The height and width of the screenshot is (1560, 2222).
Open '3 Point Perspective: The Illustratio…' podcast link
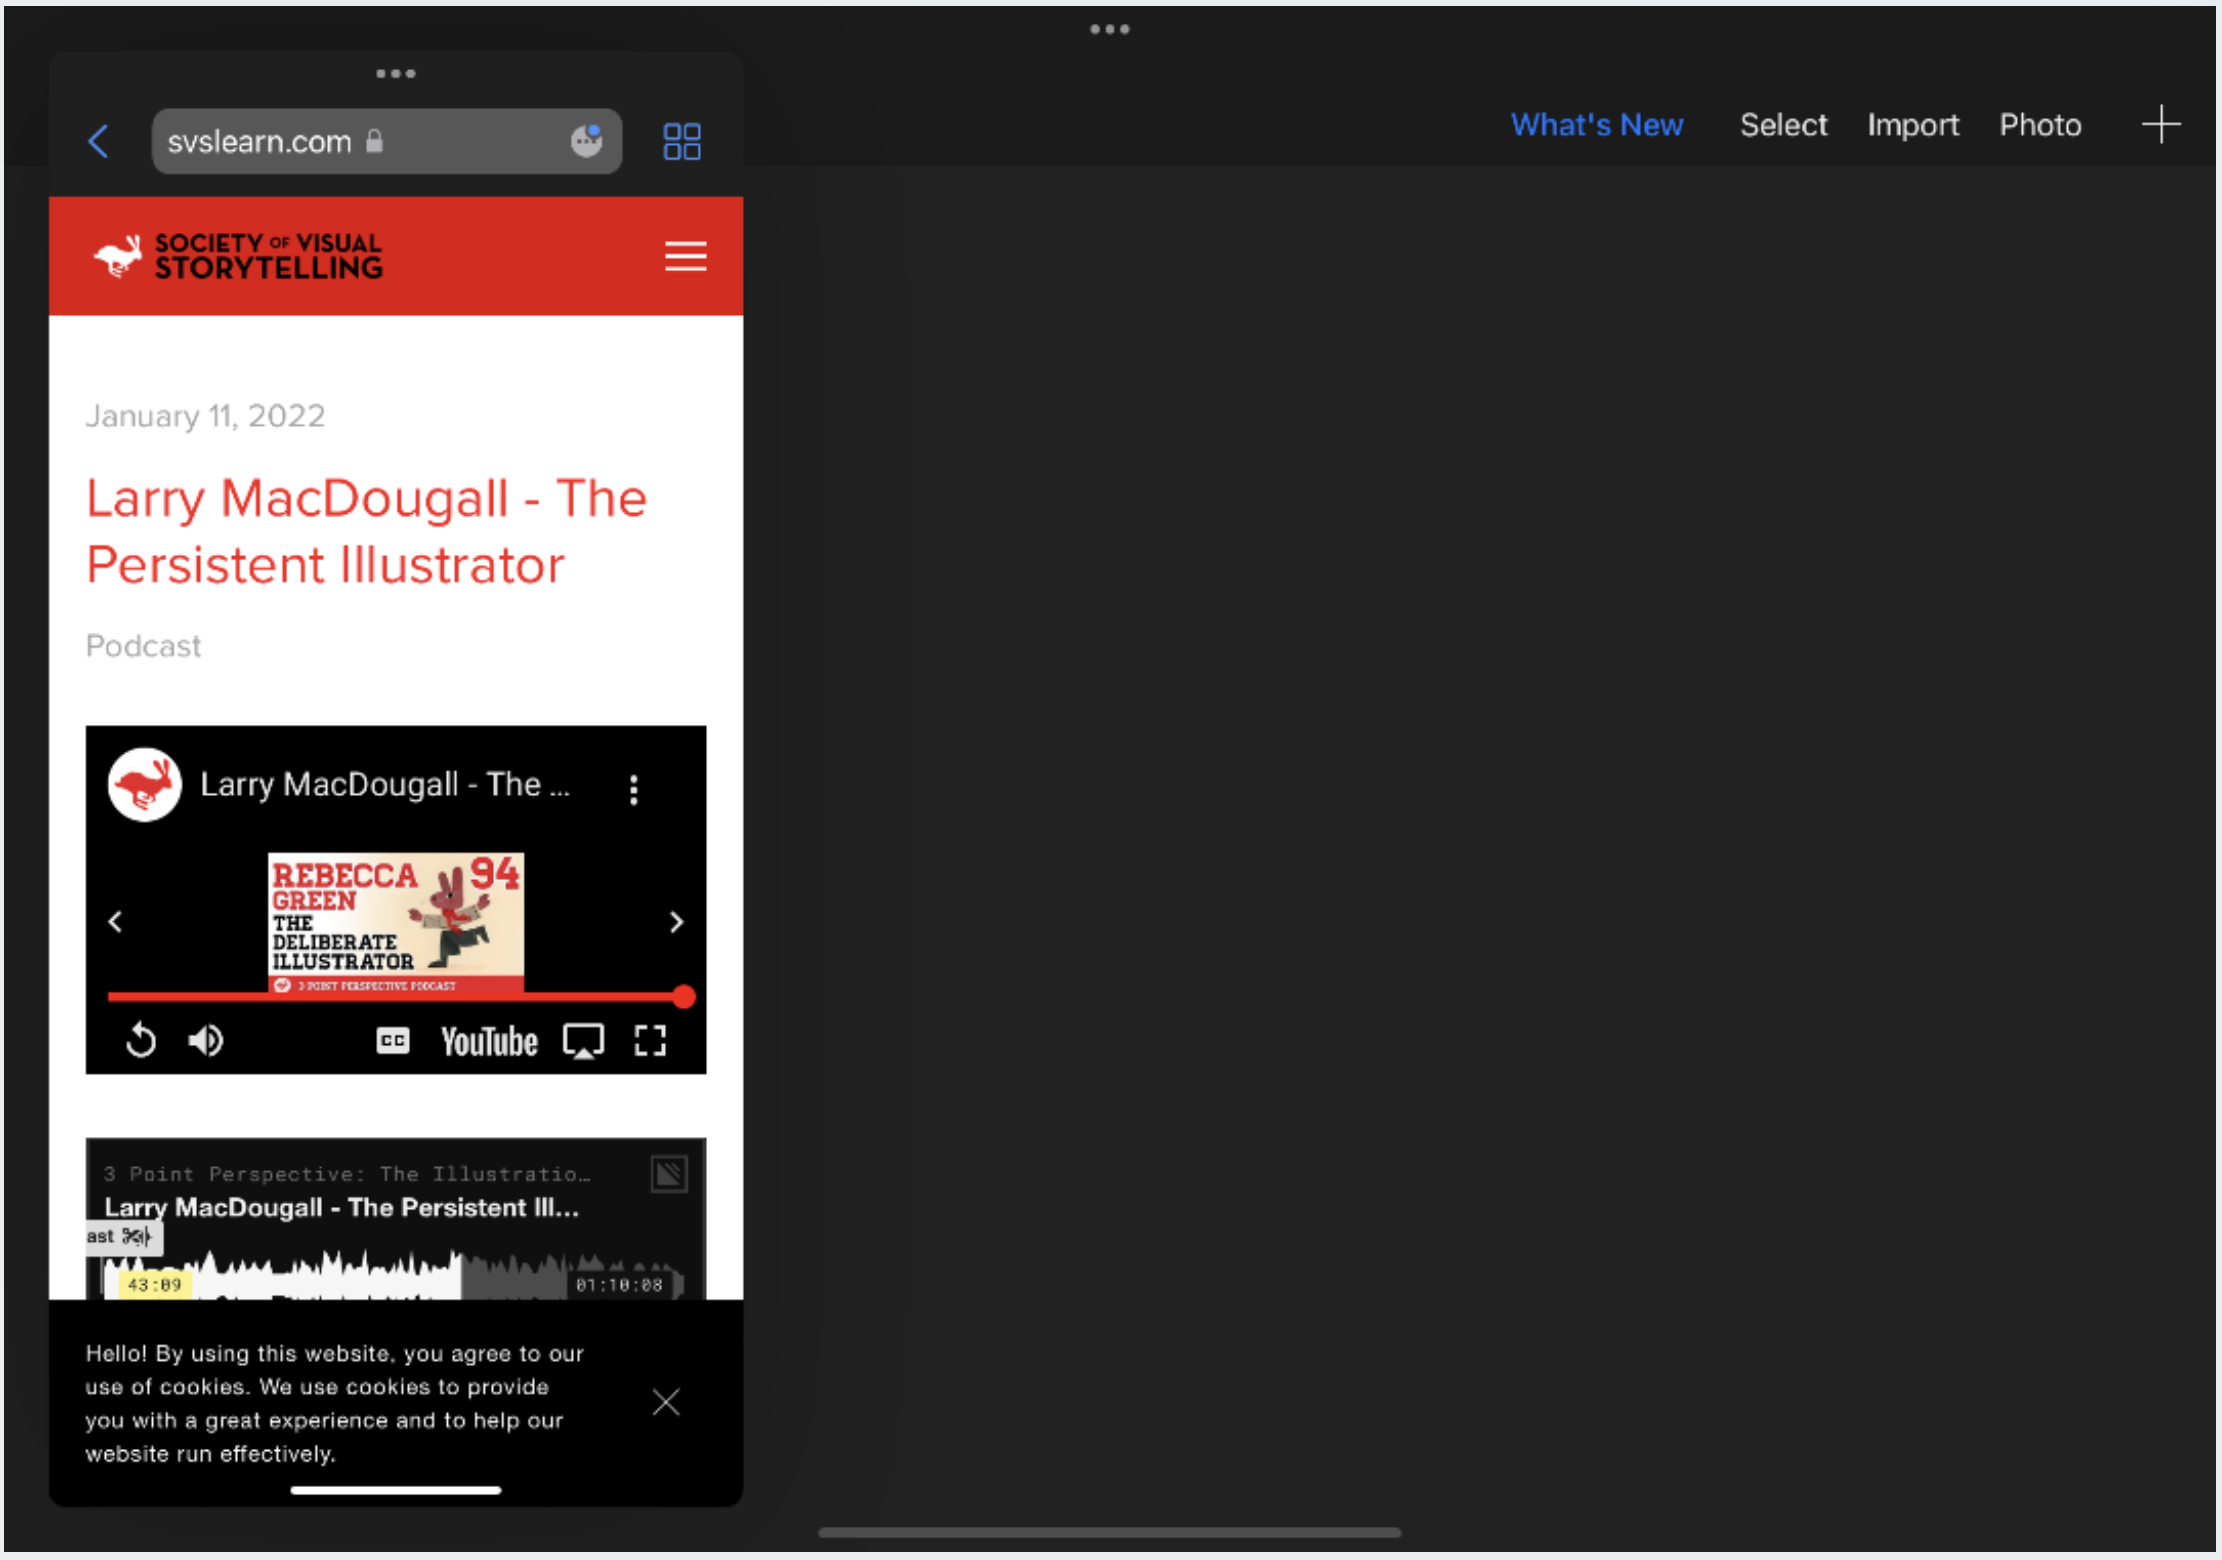[346, 1174]
